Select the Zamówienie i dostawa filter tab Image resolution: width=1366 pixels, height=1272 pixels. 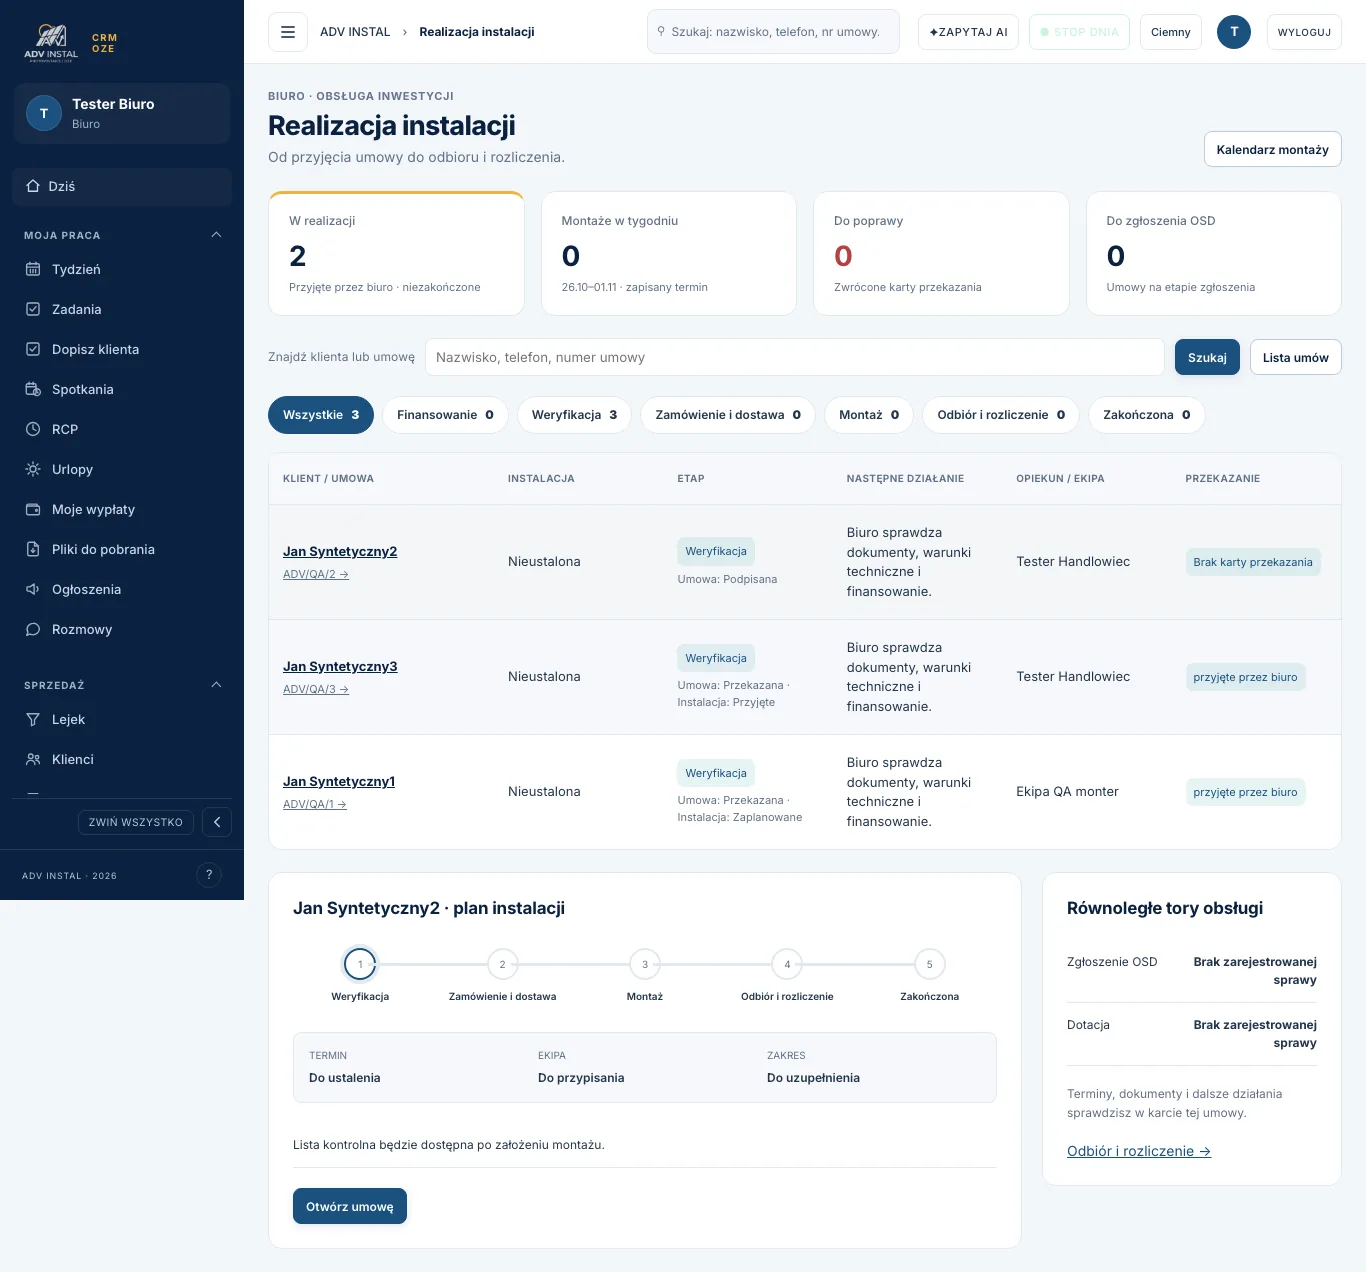[728, 415]
